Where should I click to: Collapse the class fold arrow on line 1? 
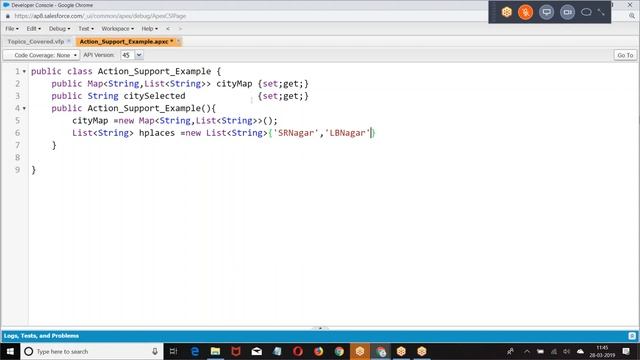(x=24, y=72)
